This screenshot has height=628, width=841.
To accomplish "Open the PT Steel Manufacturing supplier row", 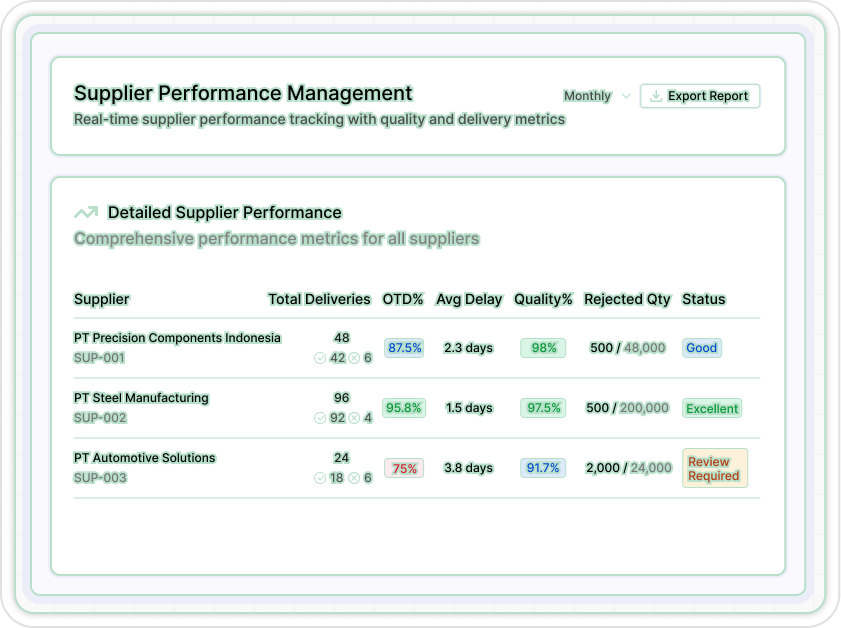I will (141, 398).
